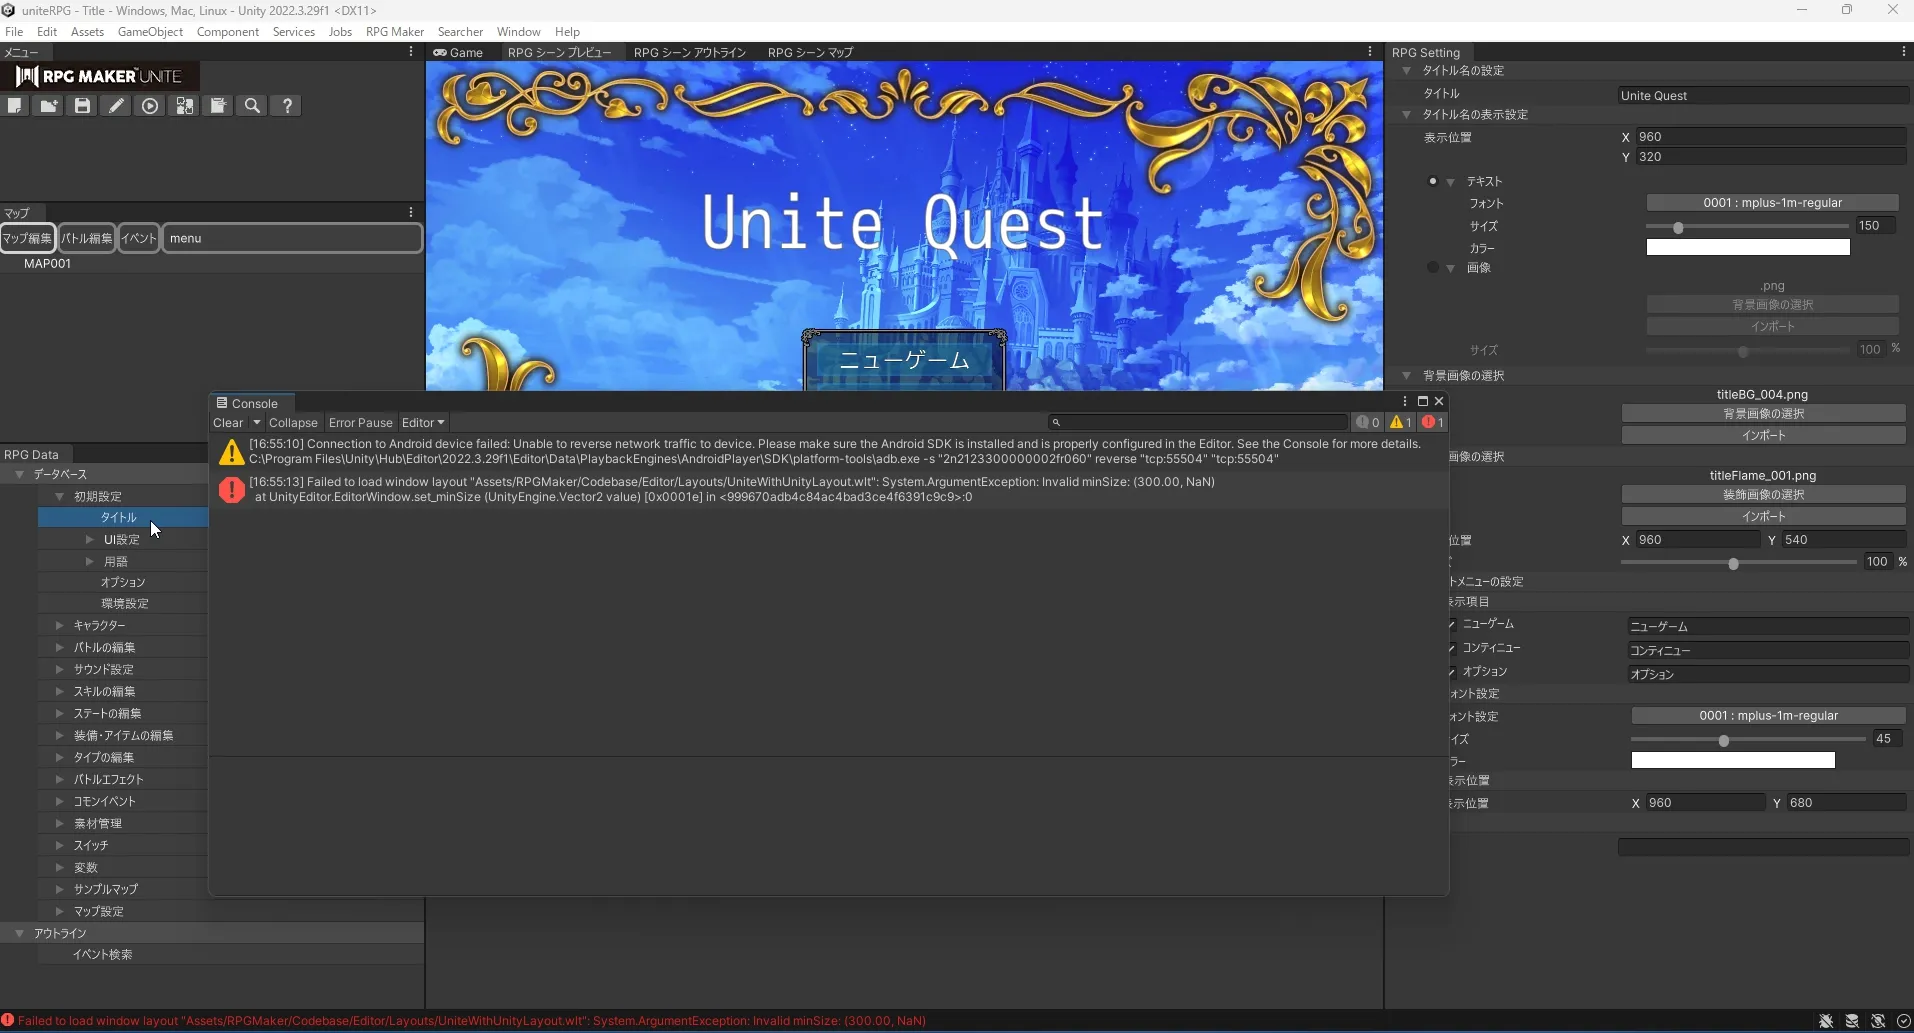Open the Editor dropdown in Console
The height and width of the screenshot is (1033, 1914).
pos(423,423)
